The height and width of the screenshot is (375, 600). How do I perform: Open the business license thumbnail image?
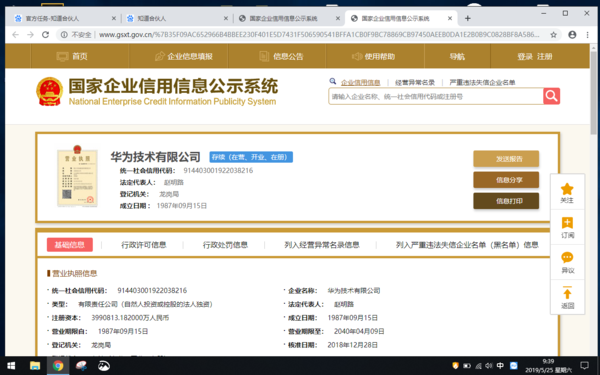pos(77,176)
